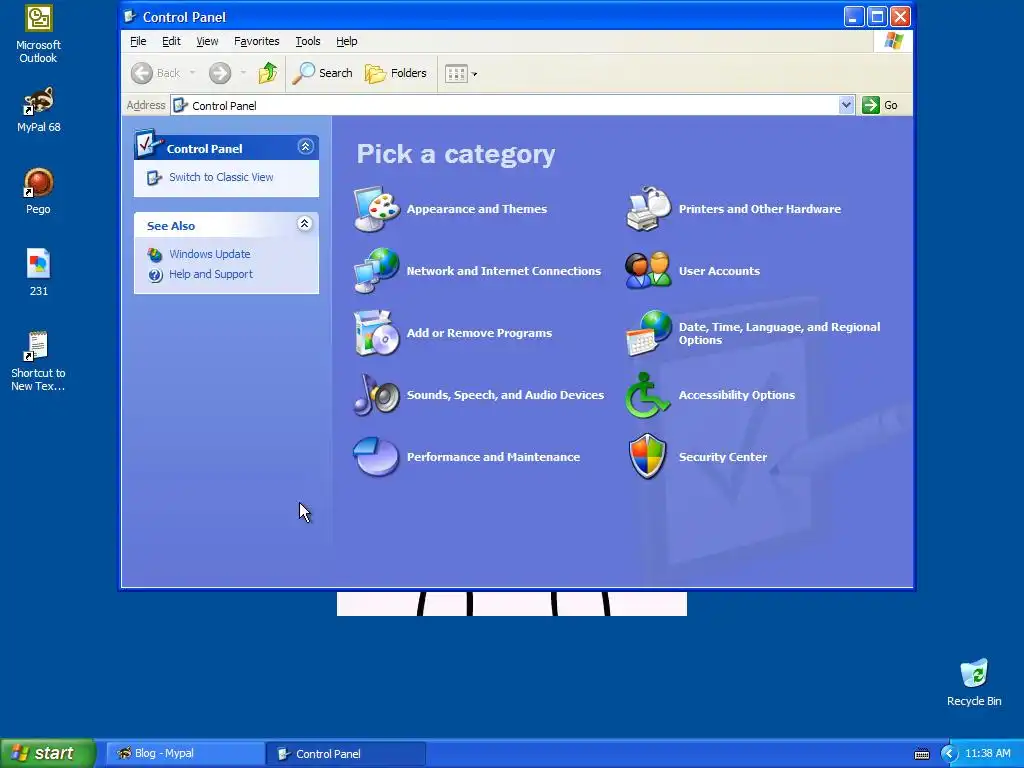Click the Up folder toolbar icon
Screen dimensions: 1024x768
pyautogui.click(x=268, y=73)
